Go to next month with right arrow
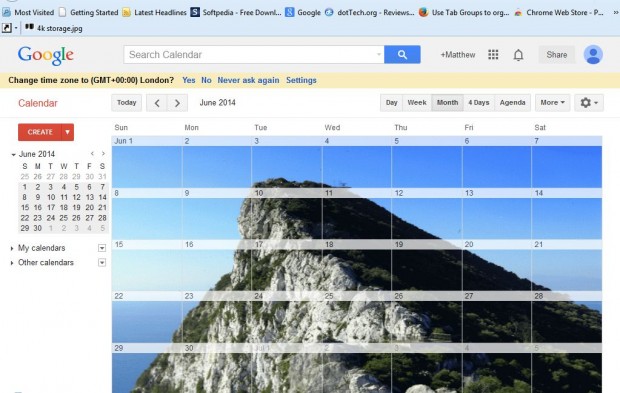This screenshot has width=620, height=393. (x=177, y=103)
